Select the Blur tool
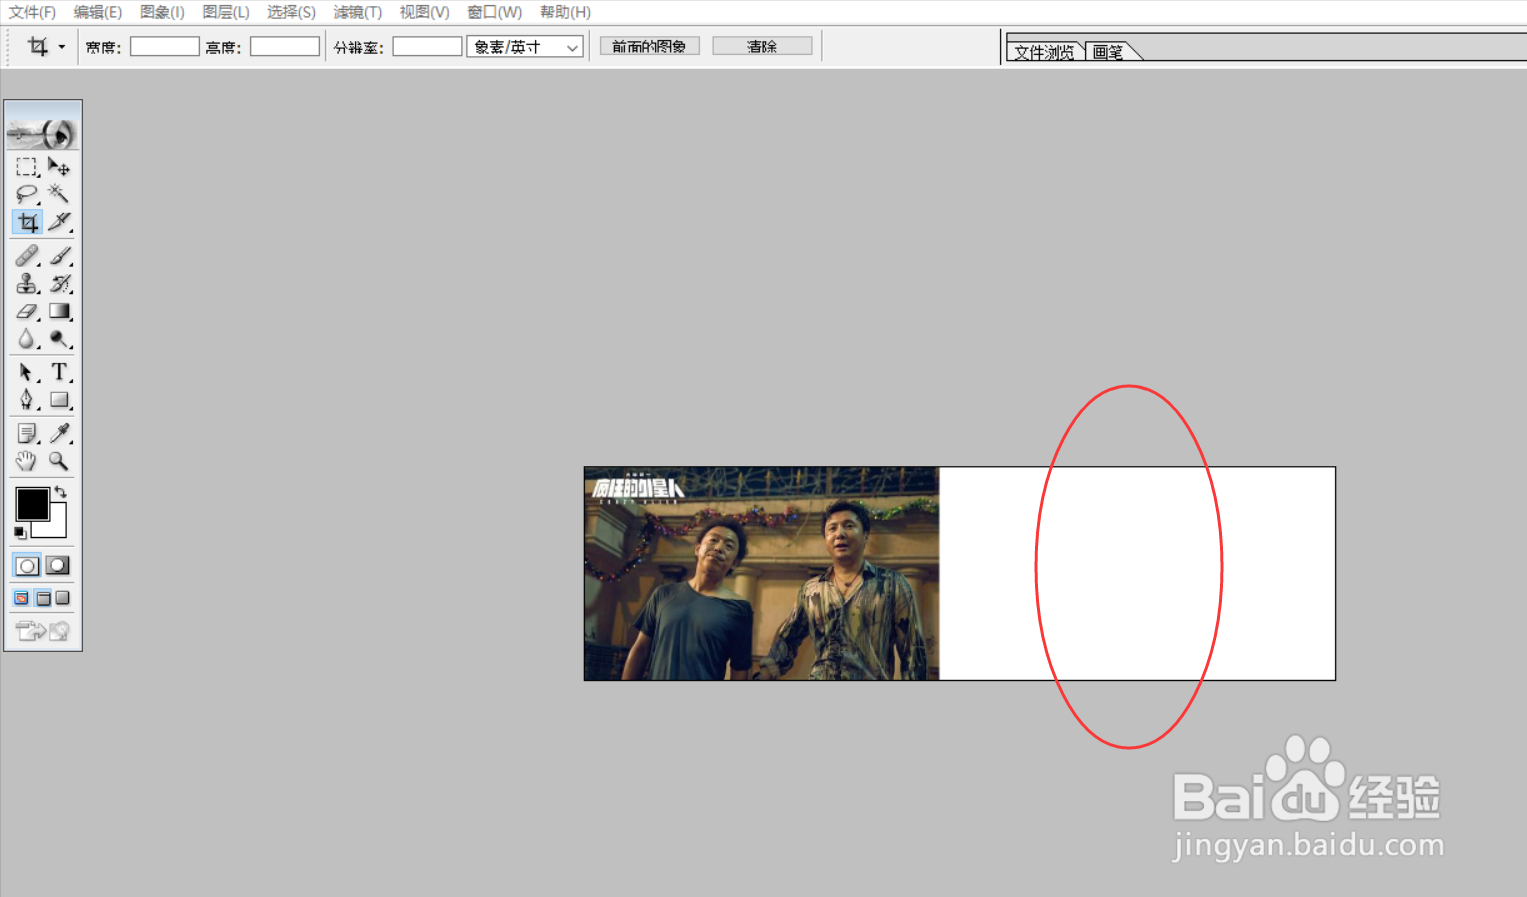 point(27,339)
